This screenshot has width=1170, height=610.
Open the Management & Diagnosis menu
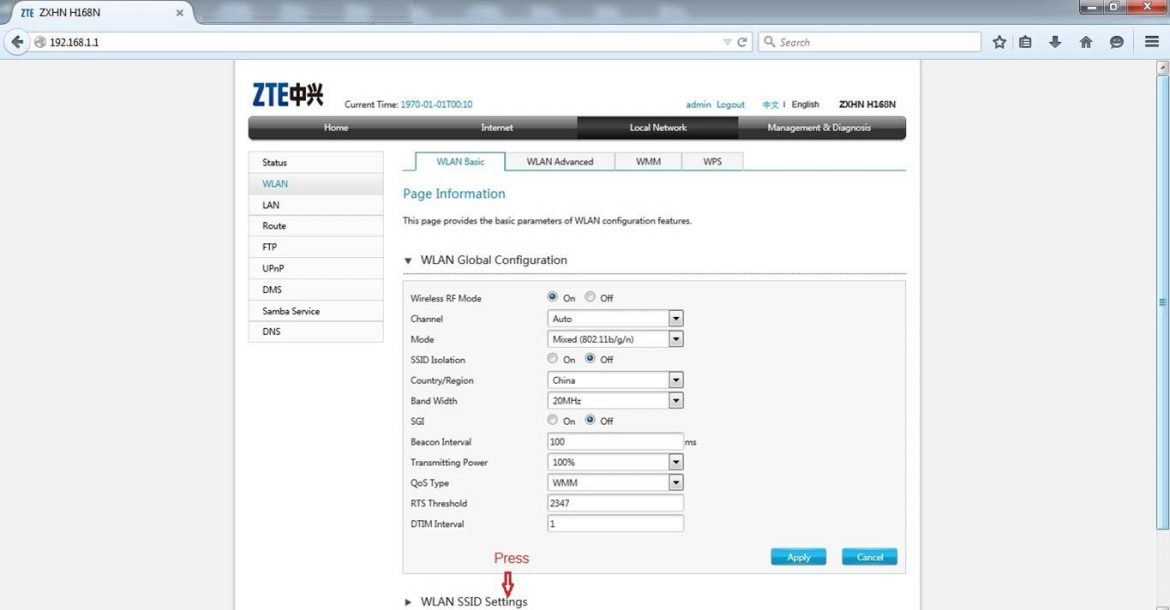(x=819, y=128)
